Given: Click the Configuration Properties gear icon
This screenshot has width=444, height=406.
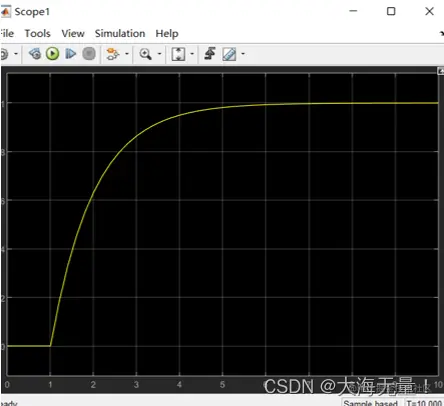Looking at the screenshot, I should click(4, 54).
